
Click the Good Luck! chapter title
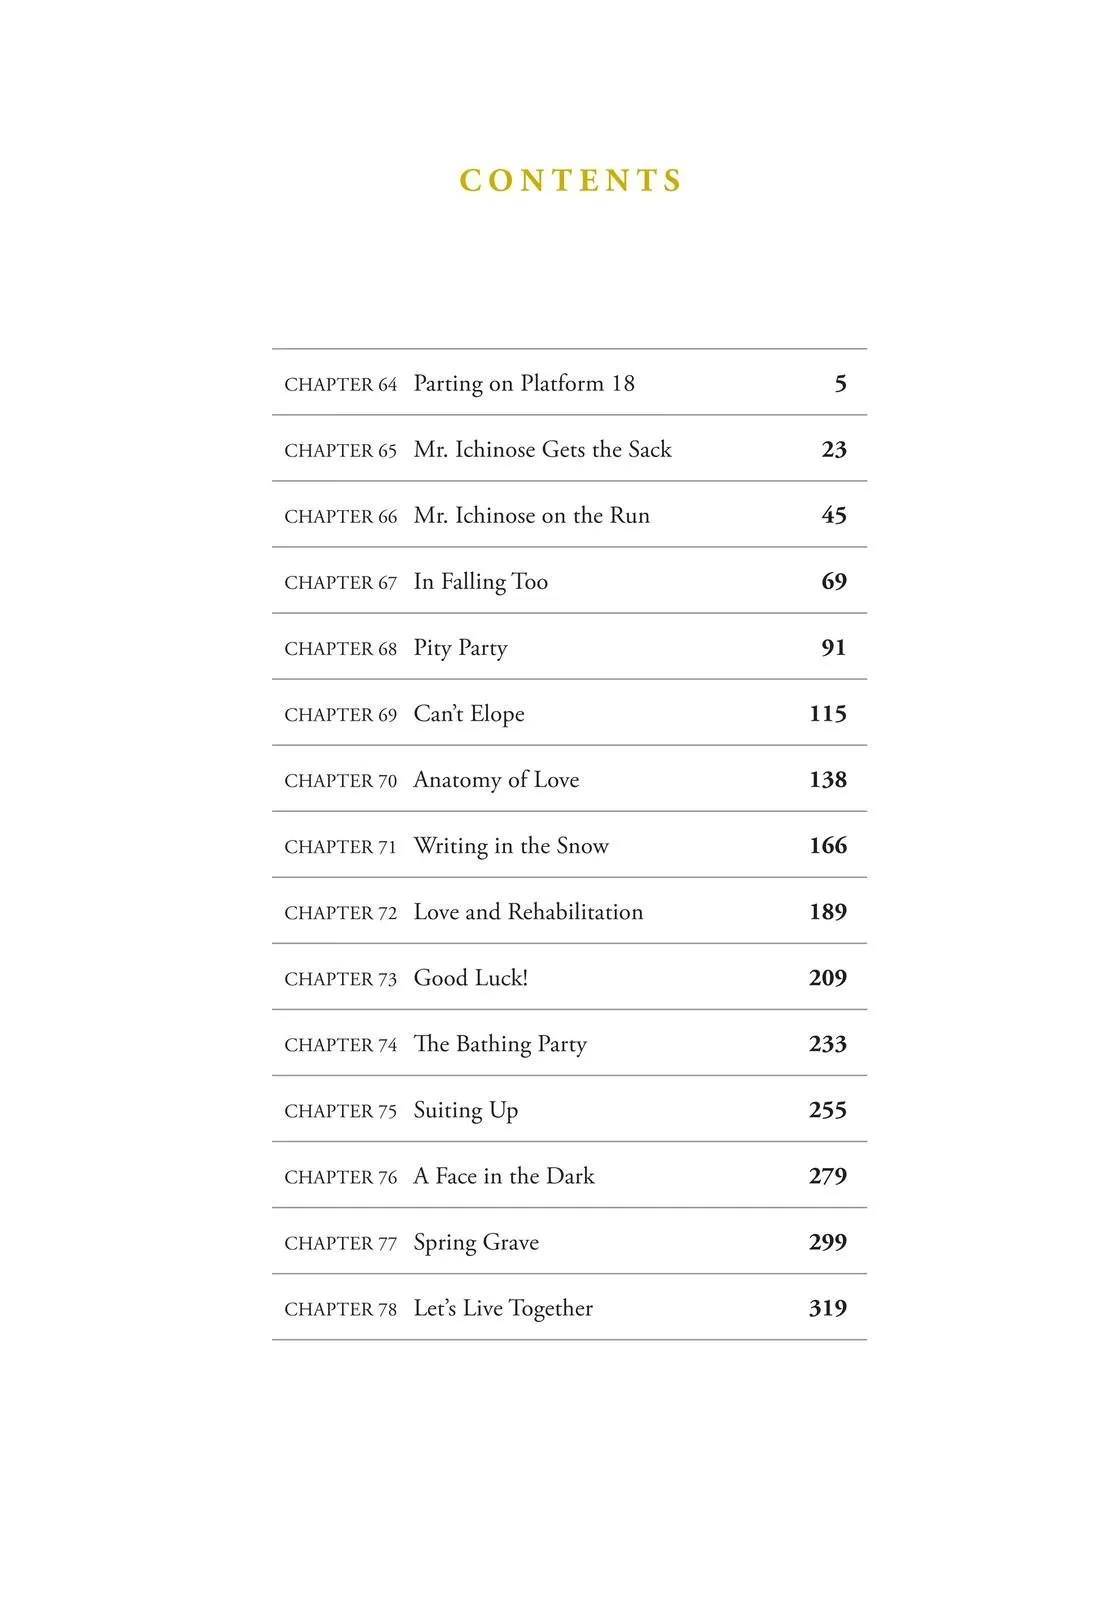(471, 978)
